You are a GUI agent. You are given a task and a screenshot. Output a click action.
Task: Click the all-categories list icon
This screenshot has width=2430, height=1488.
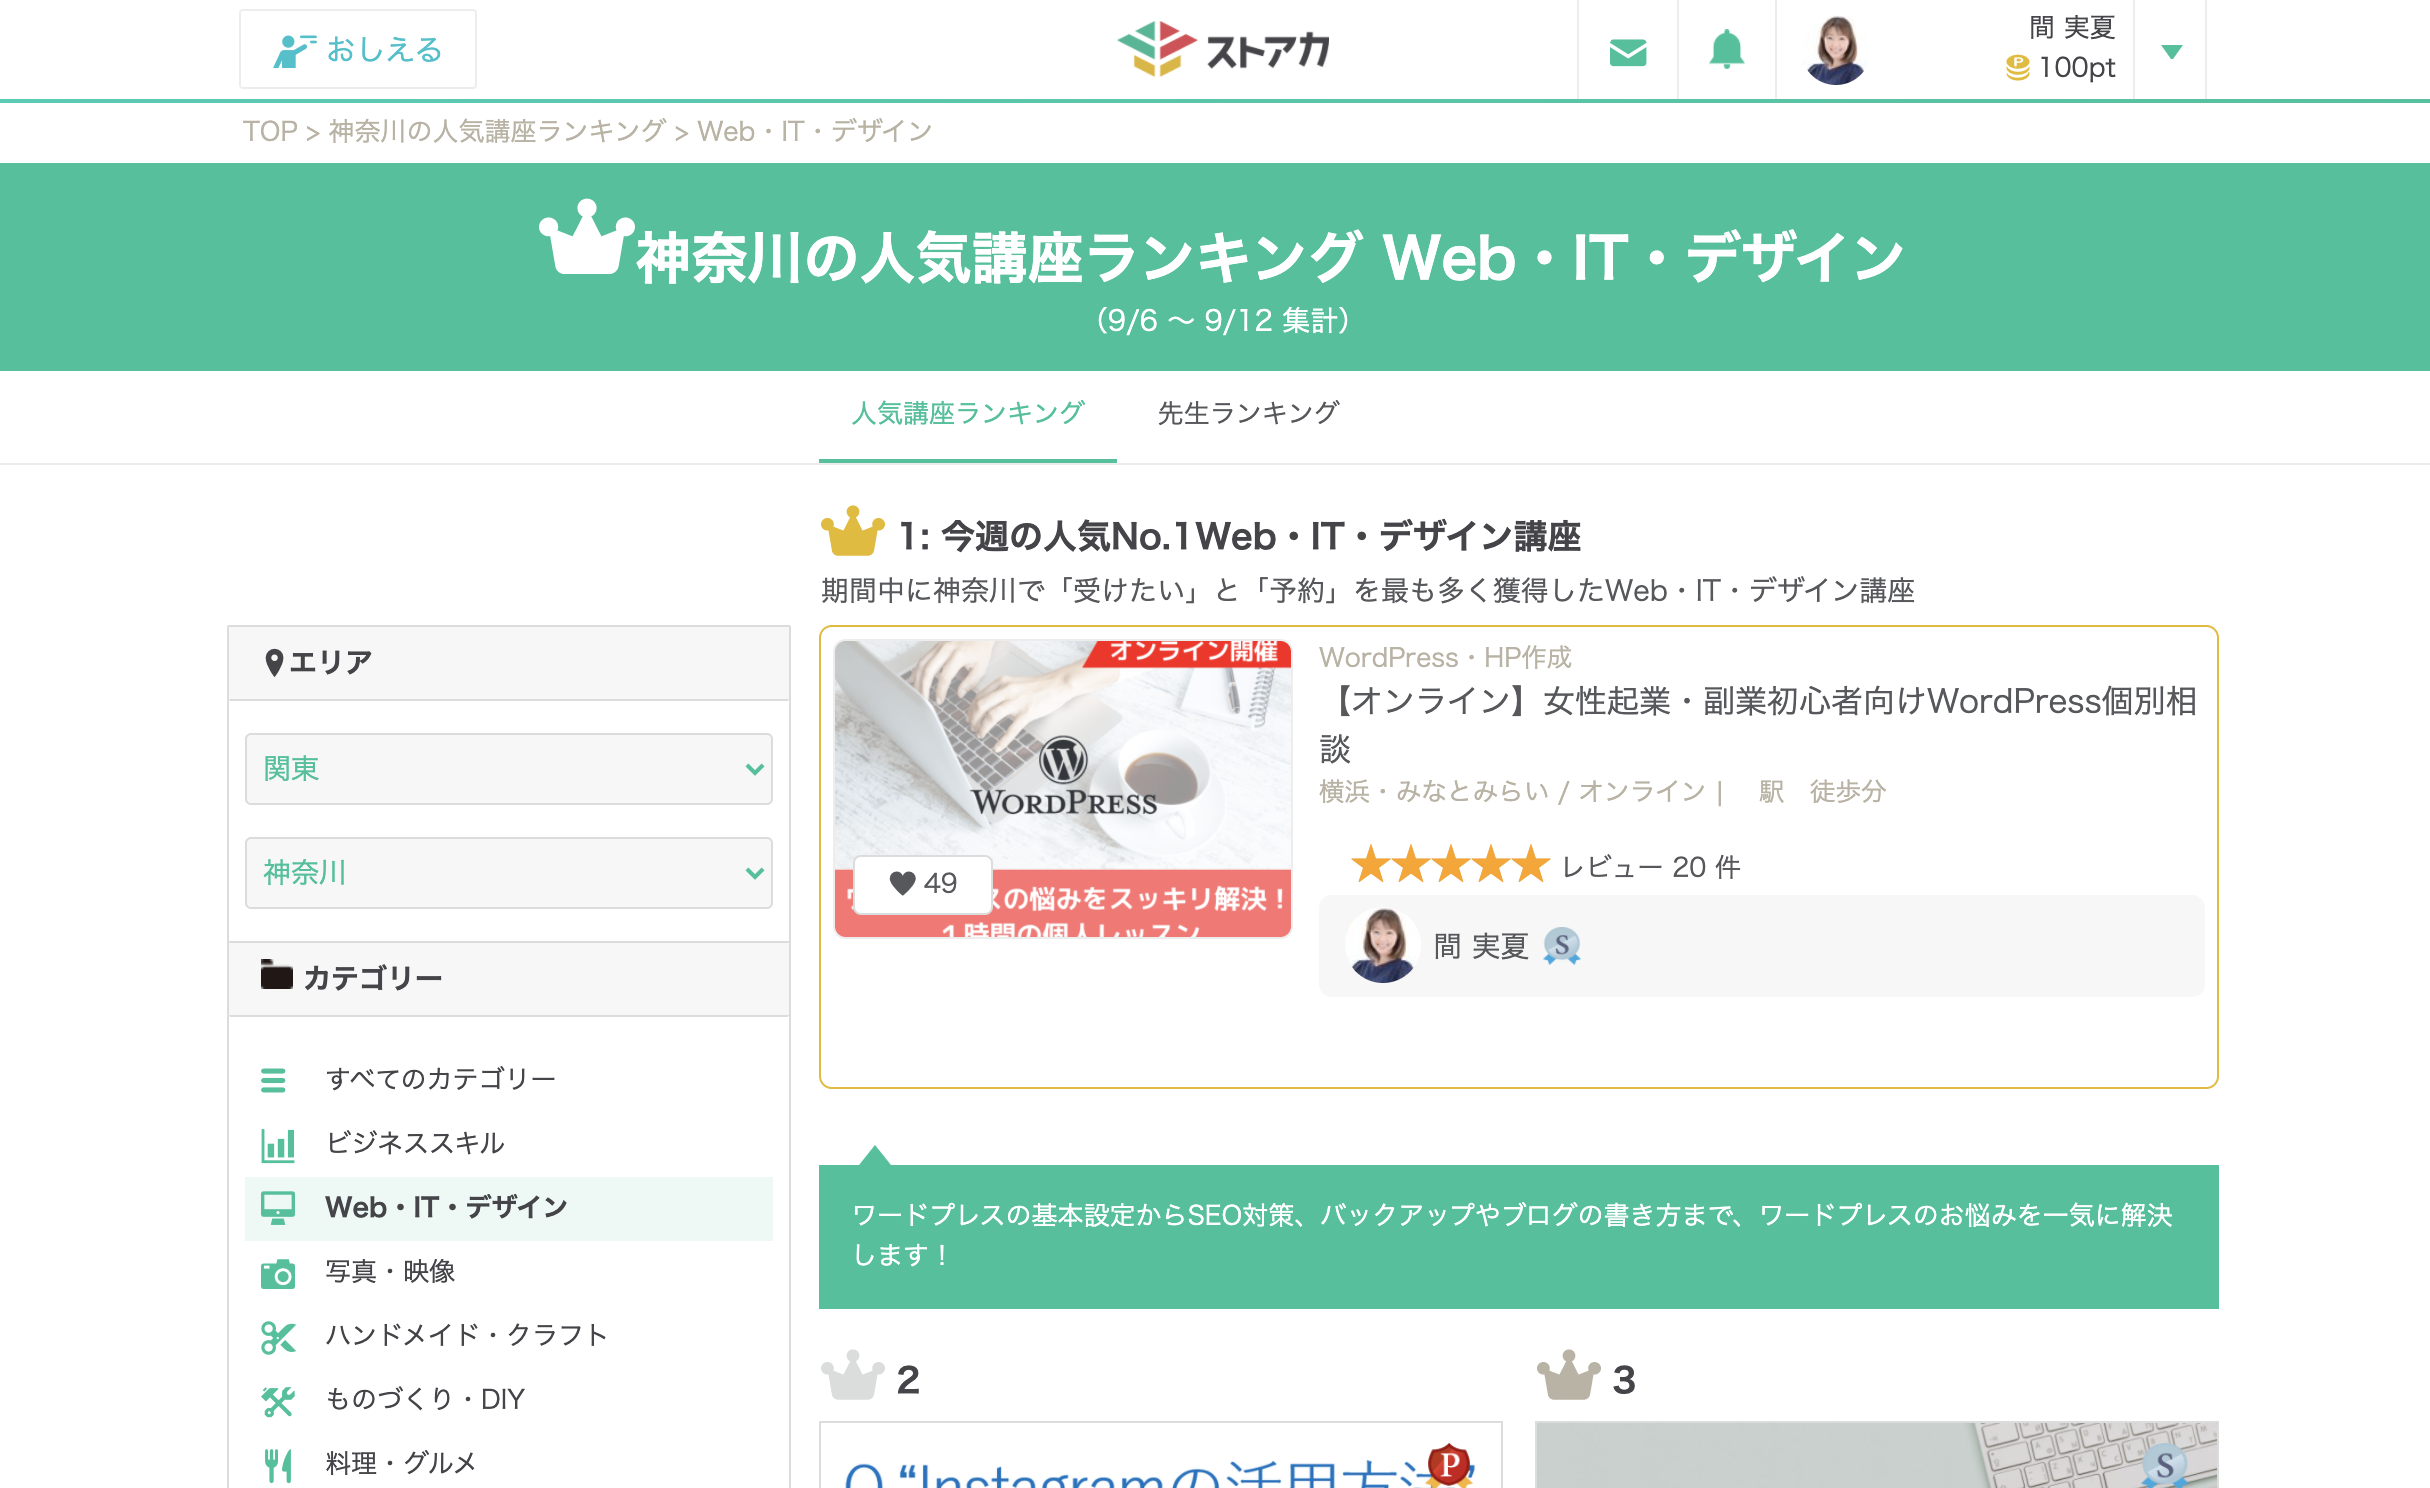tap(273, 1080)
